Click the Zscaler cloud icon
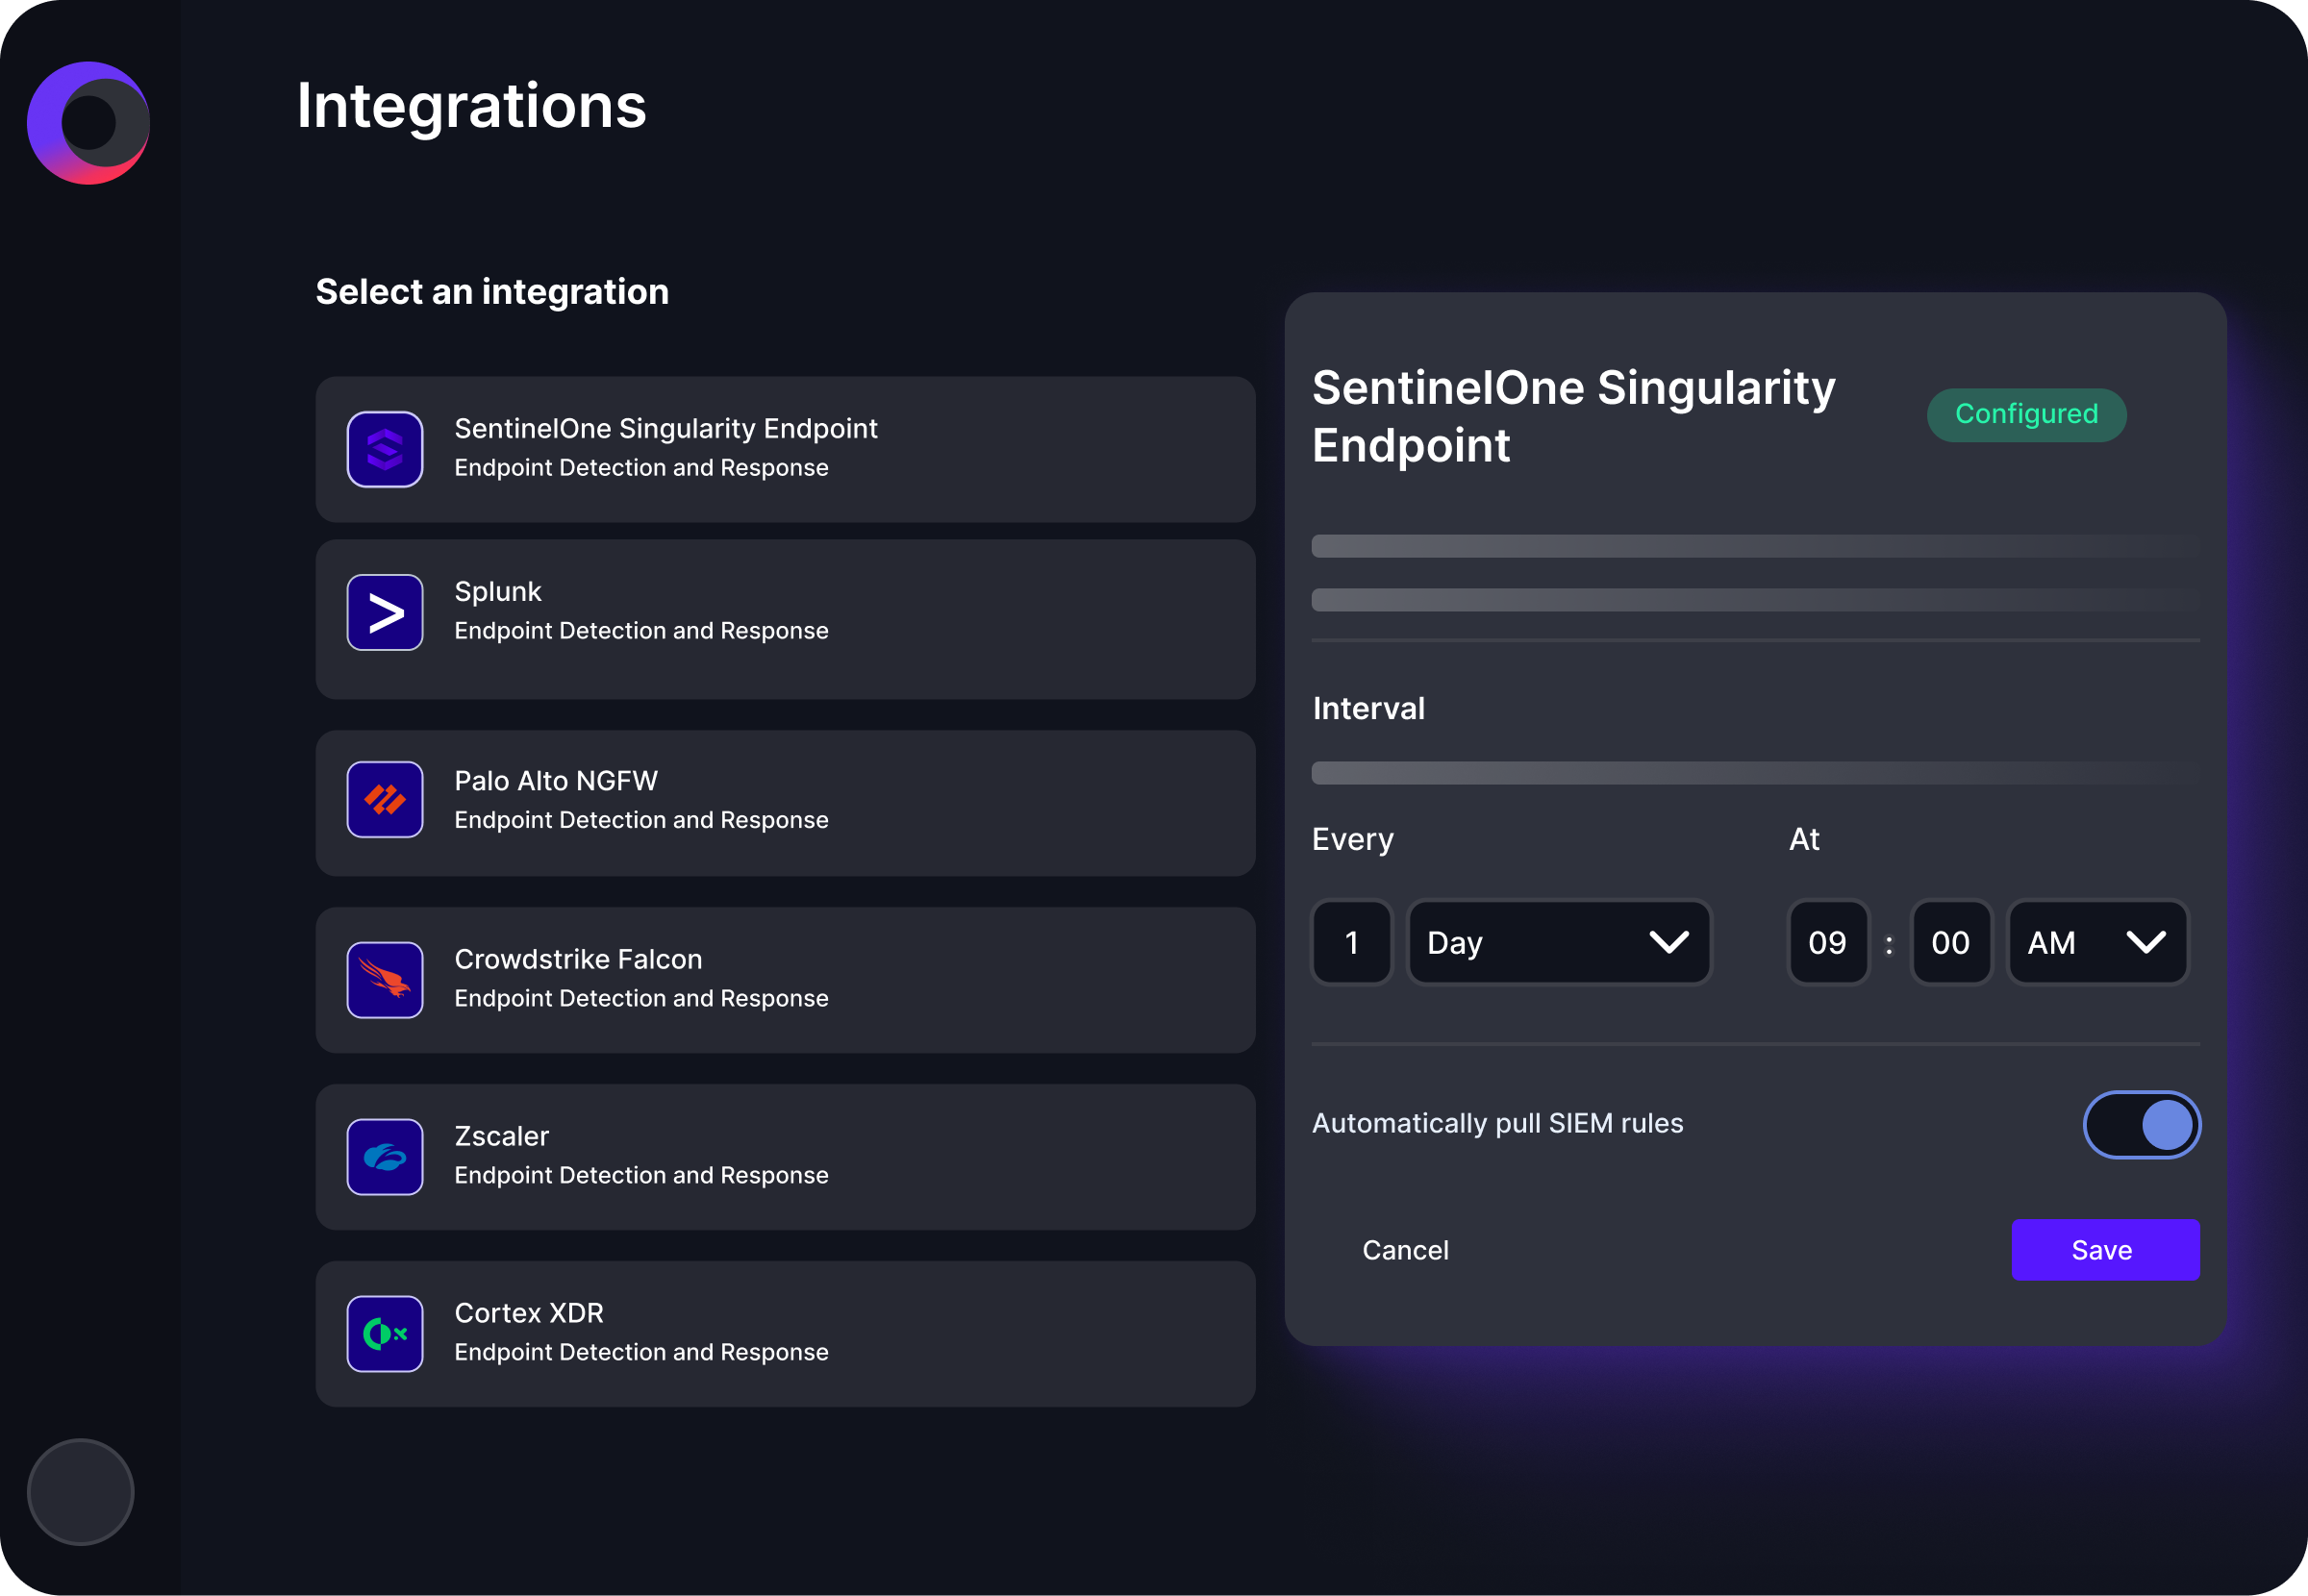2308x1596 pixels. pyautogui.click(x=385, y=1157)
